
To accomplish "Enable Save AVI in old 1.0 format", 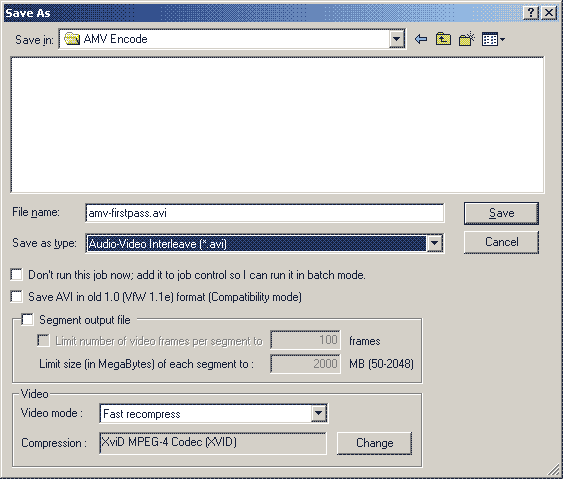I will (17, 297).
